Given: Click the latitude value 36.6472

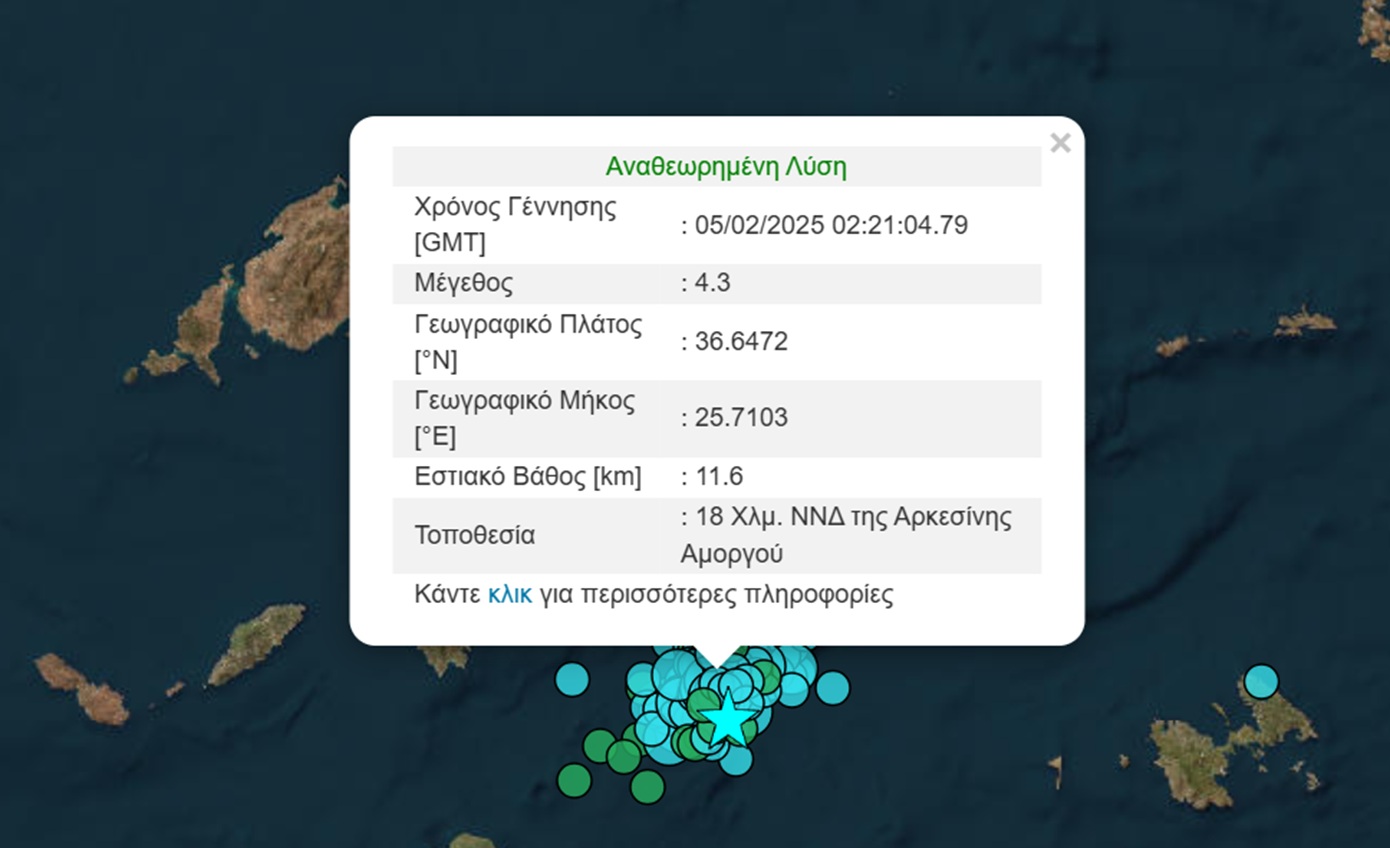Looking at the screenshot, I should pyautogui.click(x=739, y=342).
